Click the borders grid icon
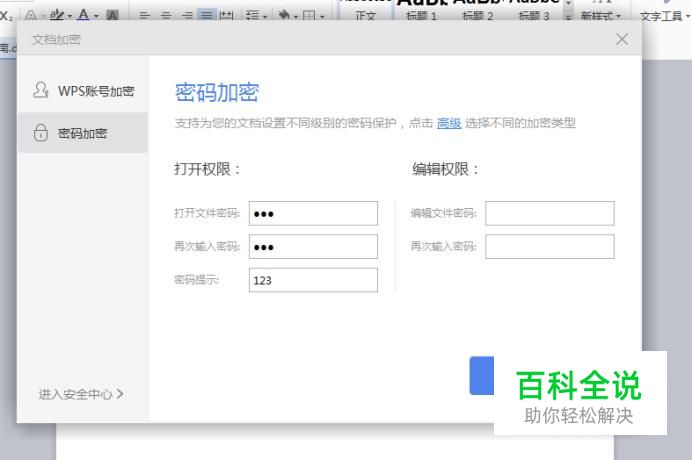Screen dimensions: 692x460 point(309,16)
